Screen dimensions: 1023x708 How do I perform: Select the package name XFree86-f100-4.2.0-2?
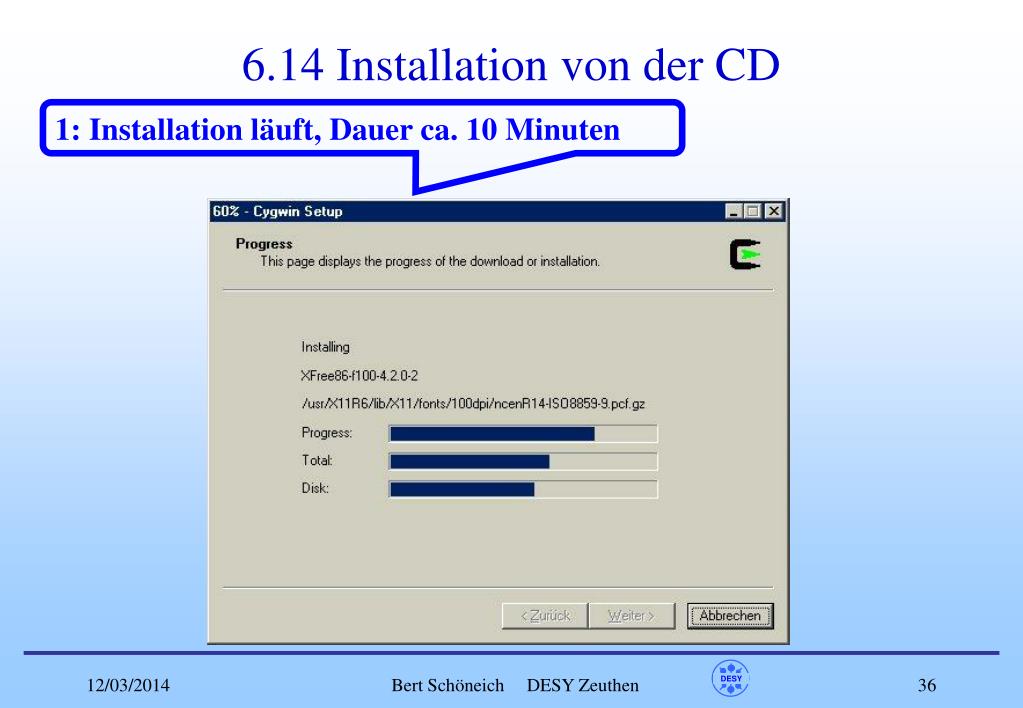pos(359,376)
